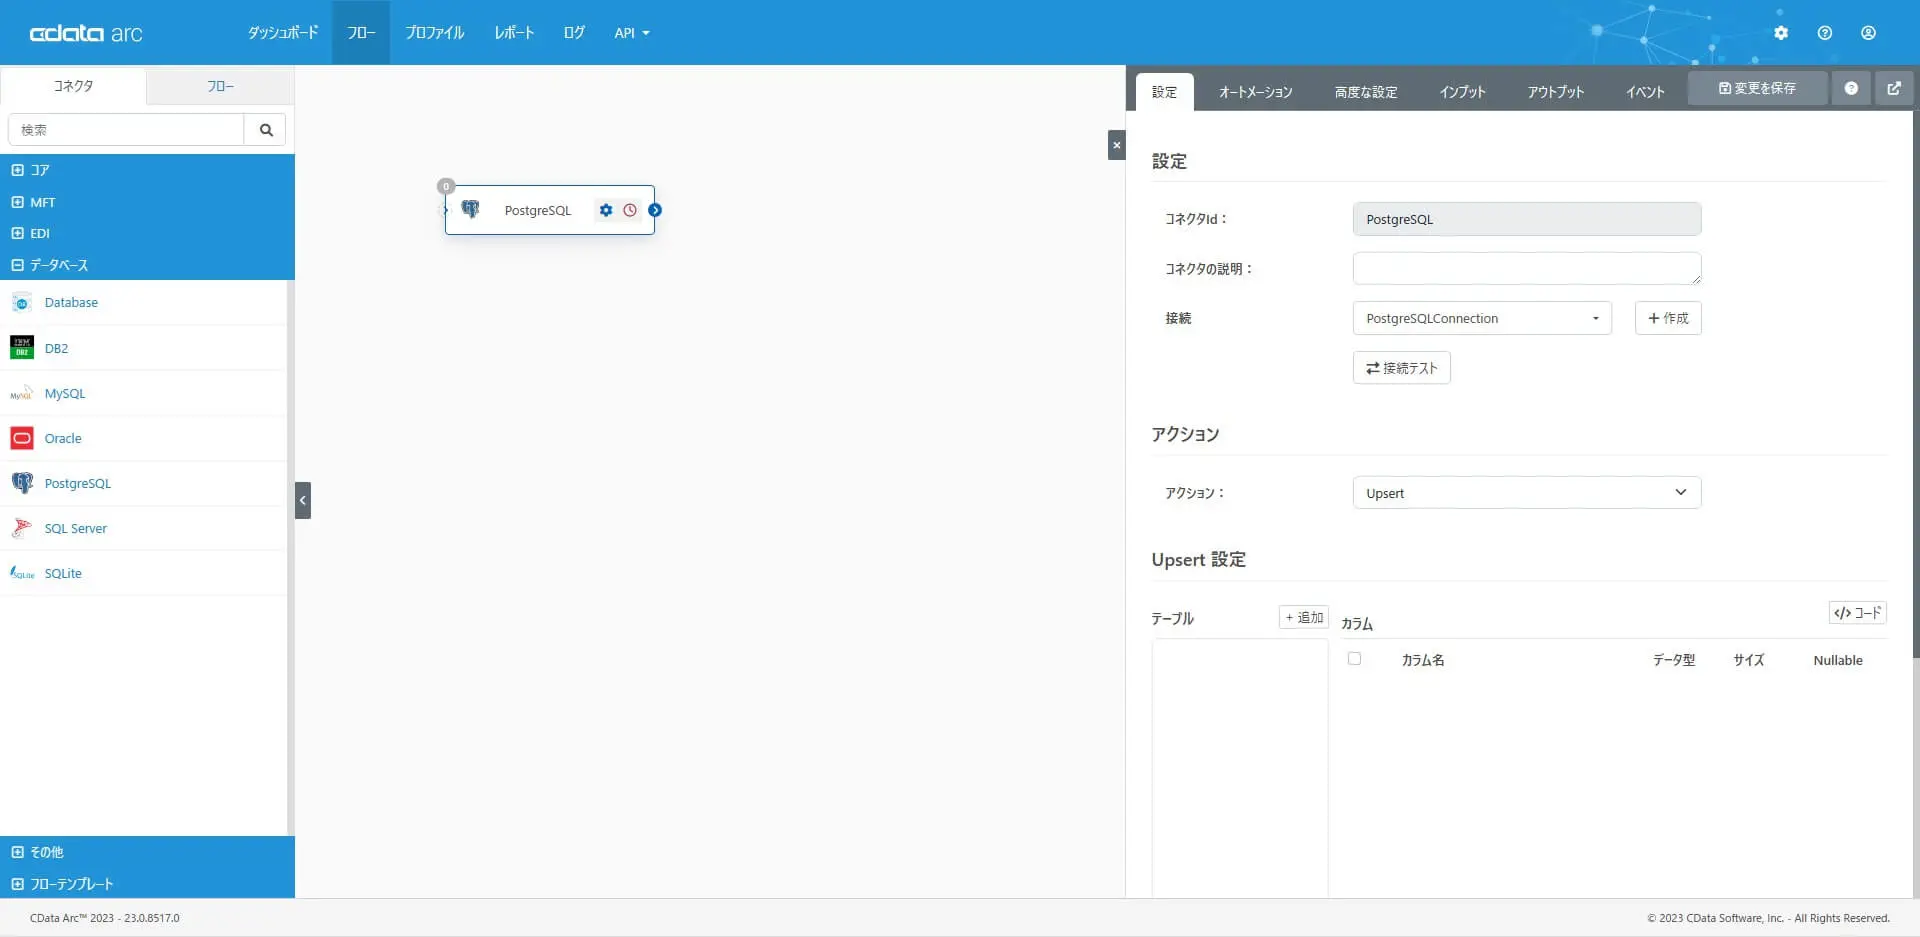
Task: Click the コネクタId field
Action: pos(1527,219)
